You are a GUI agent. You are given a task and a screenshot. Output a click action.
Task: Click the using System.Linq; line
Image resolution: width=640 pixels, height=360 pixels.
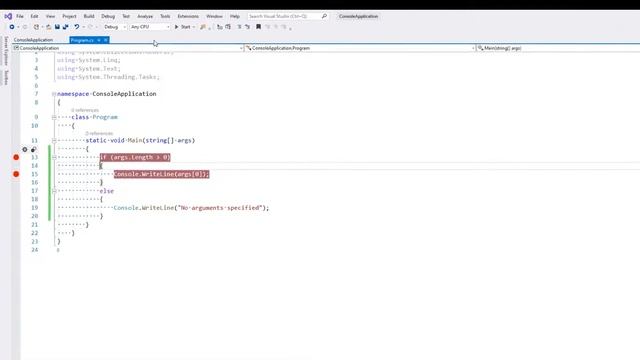coord(89,60)
